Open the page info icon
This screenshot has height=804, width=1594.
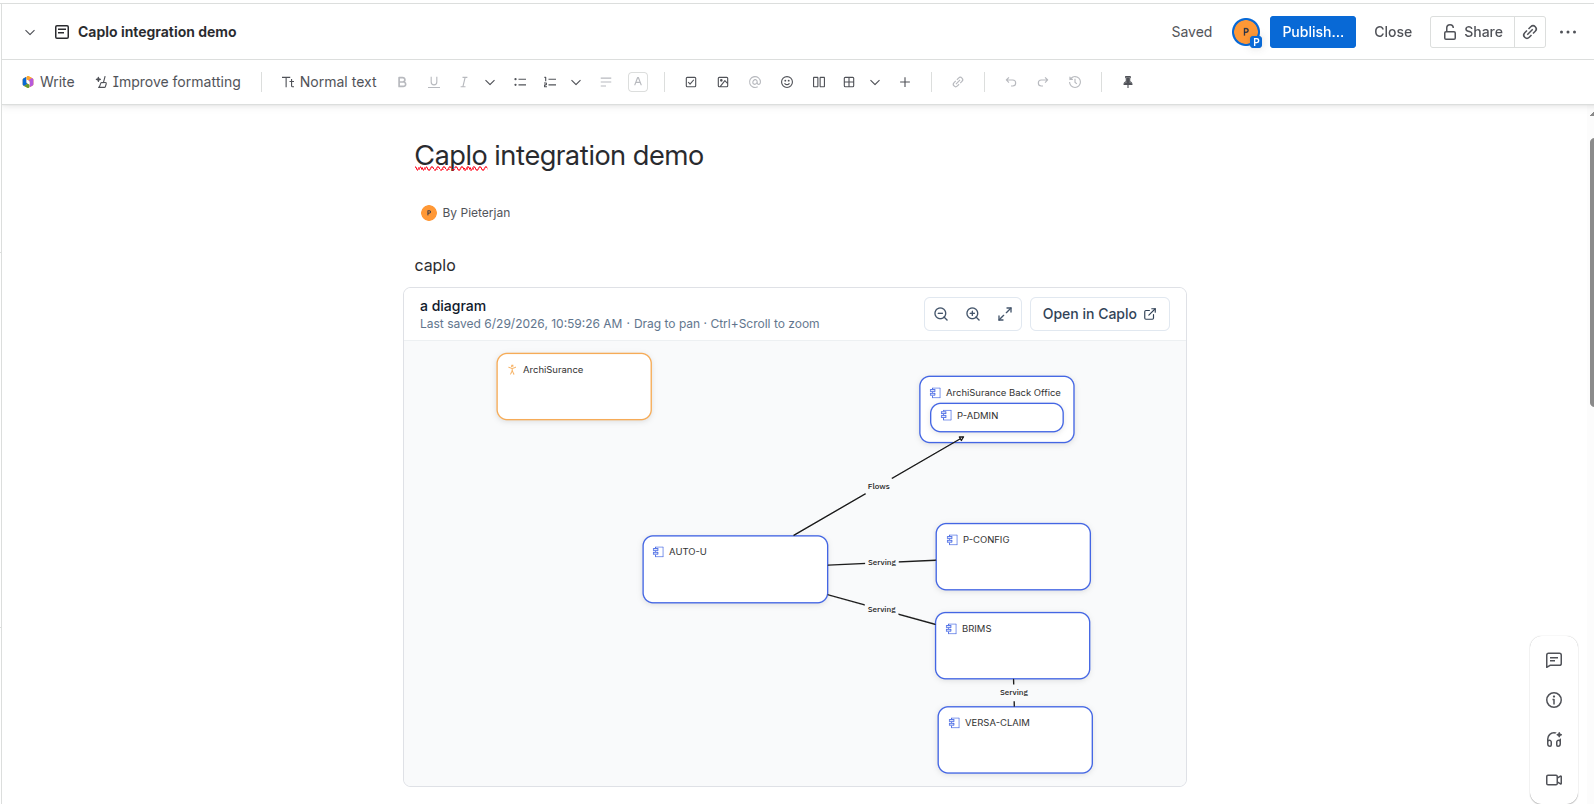1554,700
